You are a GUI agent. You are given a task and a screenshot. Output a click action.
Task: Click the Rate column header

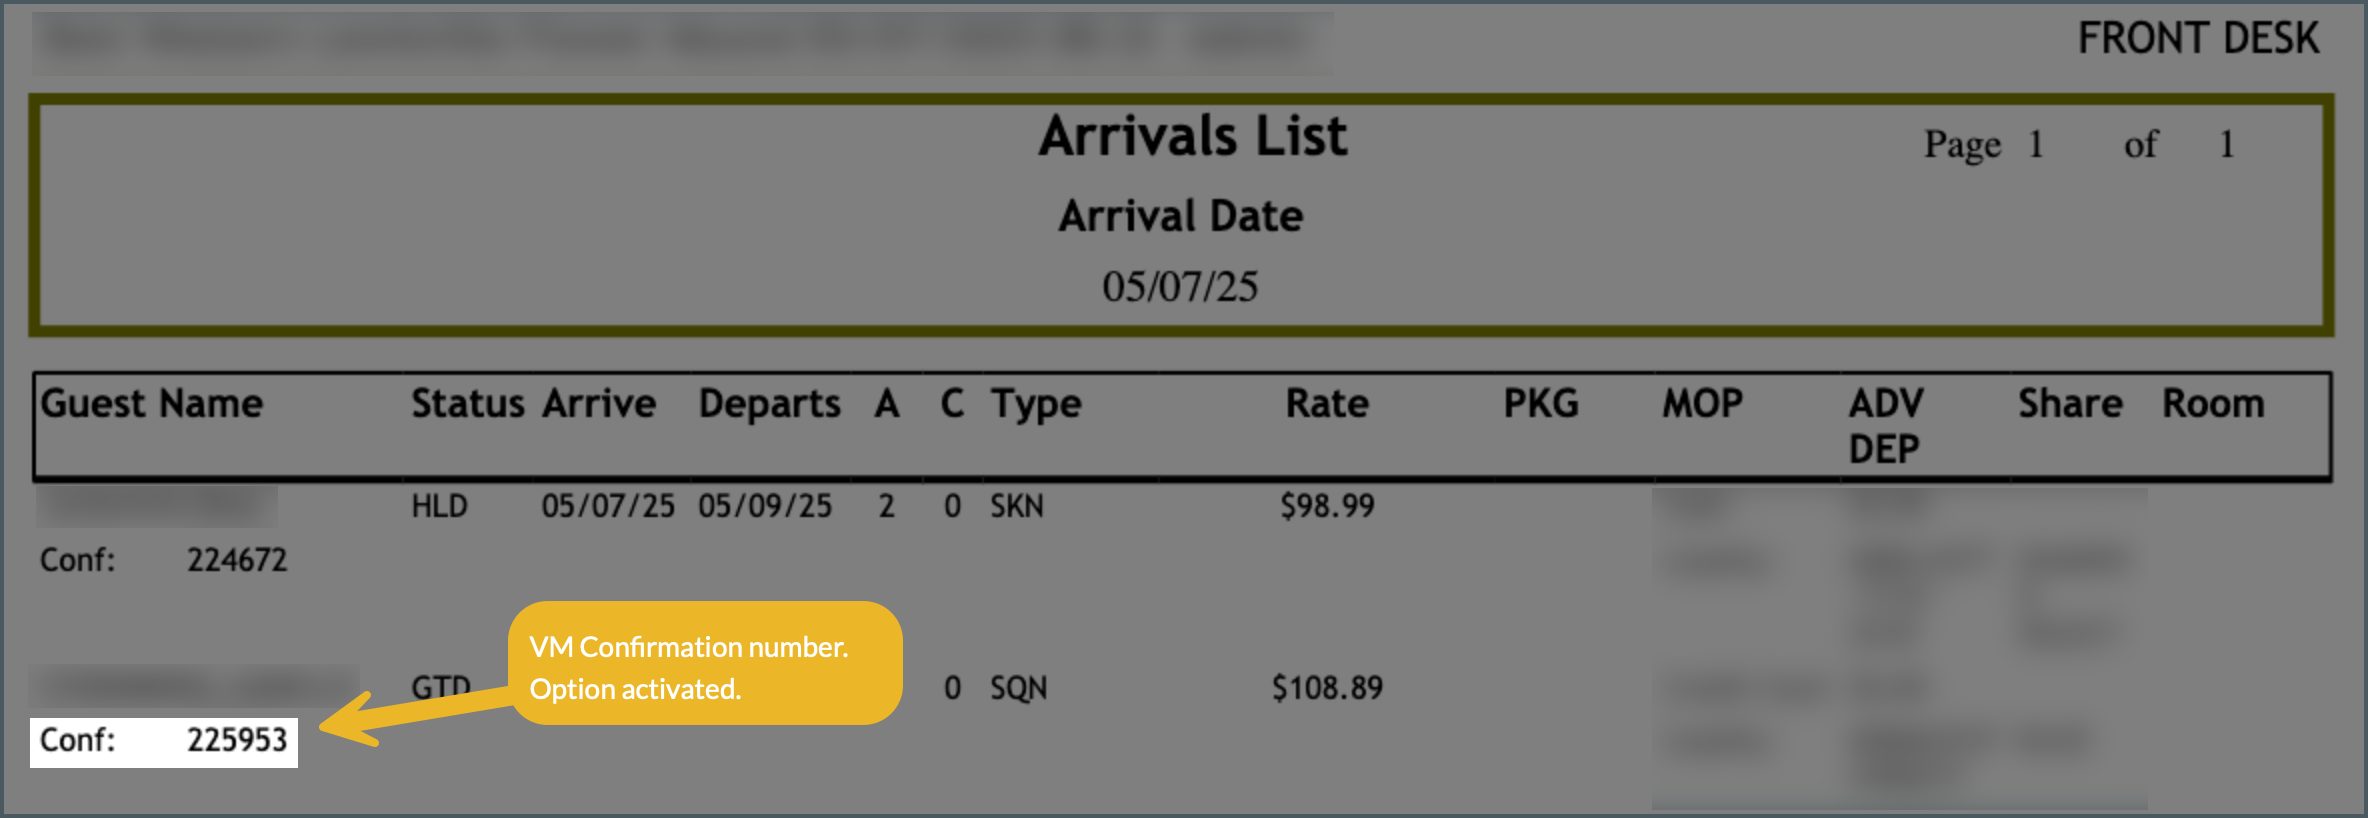pos(1327,404)
